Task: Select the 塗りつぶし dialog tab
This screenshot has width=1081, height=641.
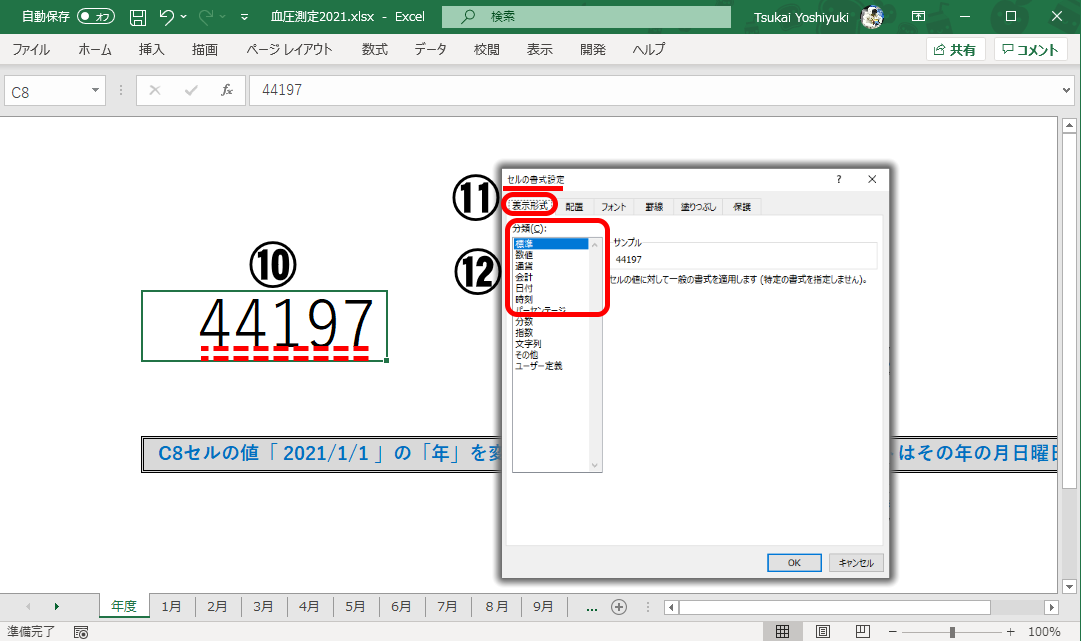Action: point(698,207)
